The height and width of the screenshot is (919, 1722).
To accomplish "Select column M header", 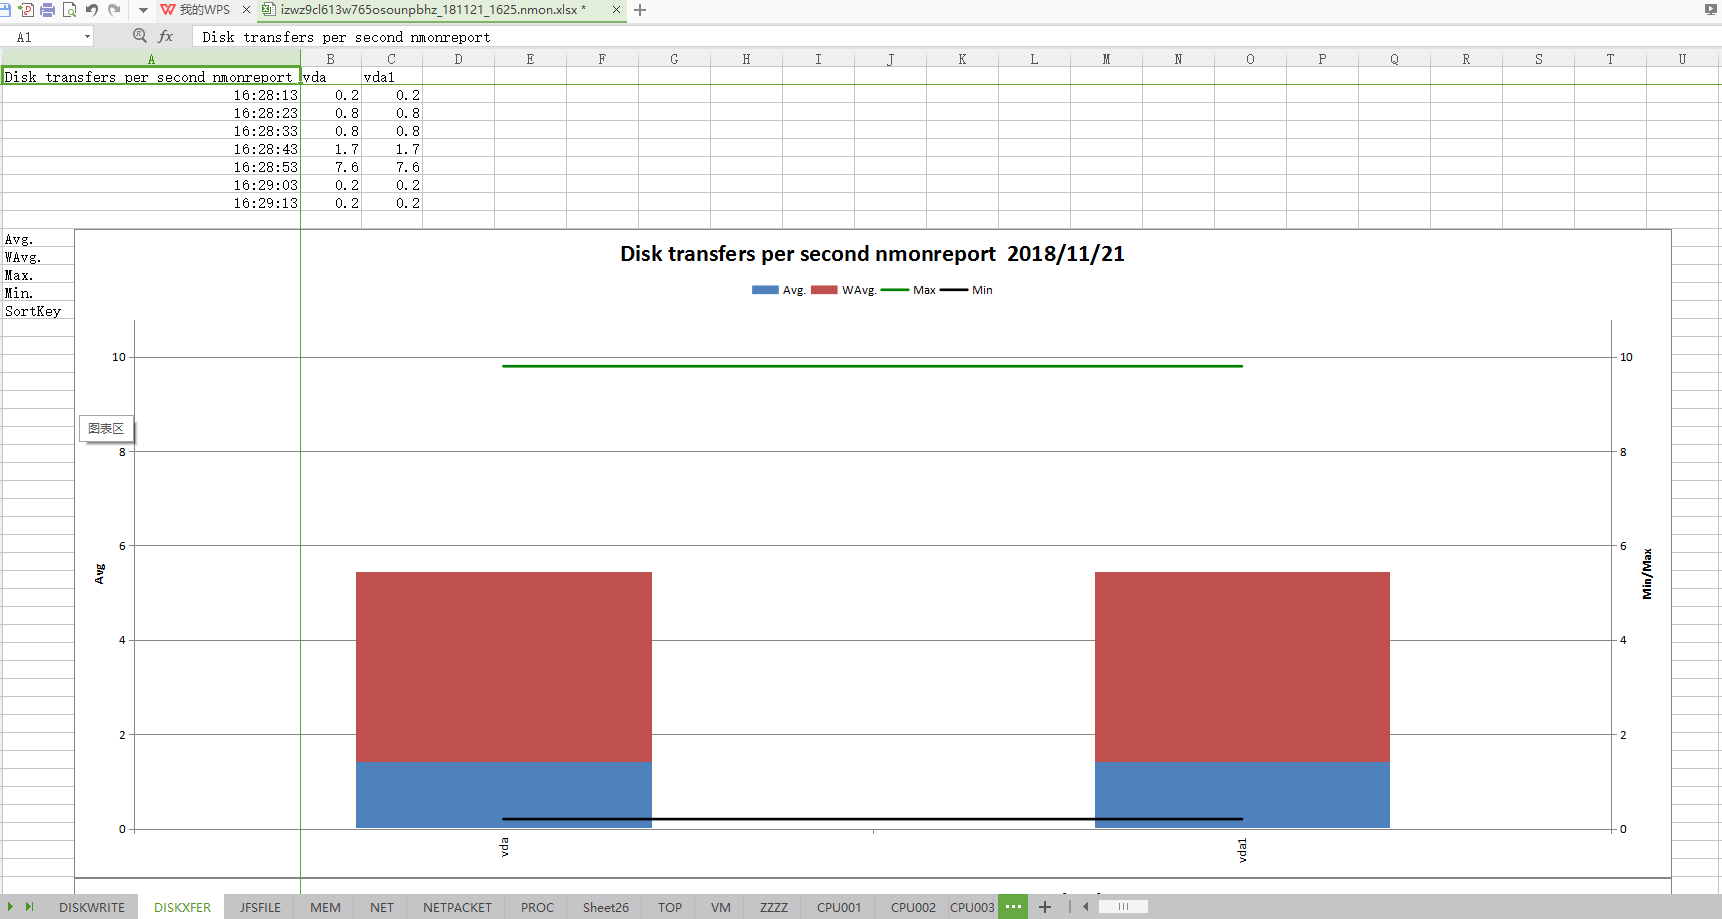I will tap(1106, 59).
